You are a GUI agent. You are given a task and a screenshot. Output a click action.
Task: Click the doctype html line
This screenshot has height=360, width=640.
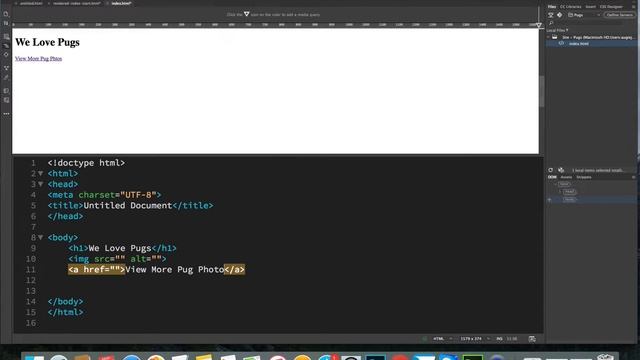point(86,163)
